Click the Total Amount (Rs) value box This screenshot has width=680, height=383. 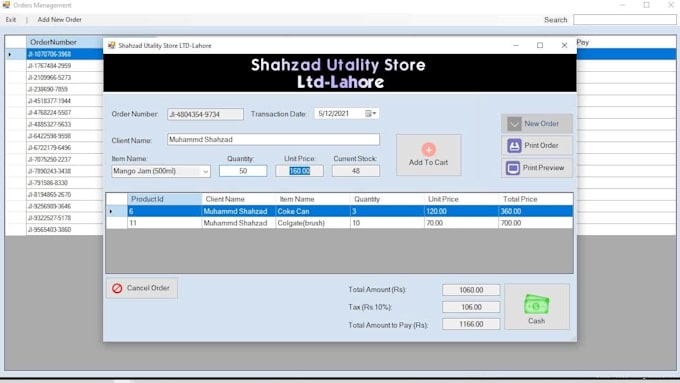coord(471,290)
